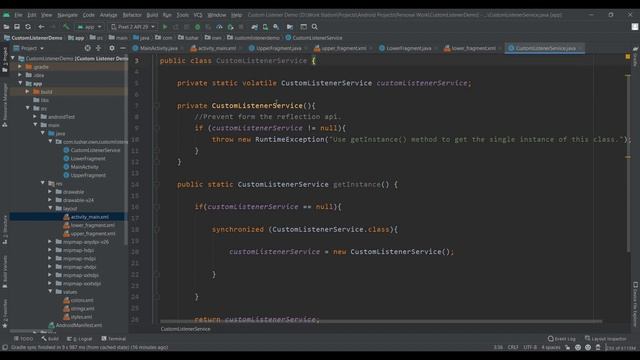640x360 pixels.
Task: Expand the .idea folder
Action: click(20, 75)
